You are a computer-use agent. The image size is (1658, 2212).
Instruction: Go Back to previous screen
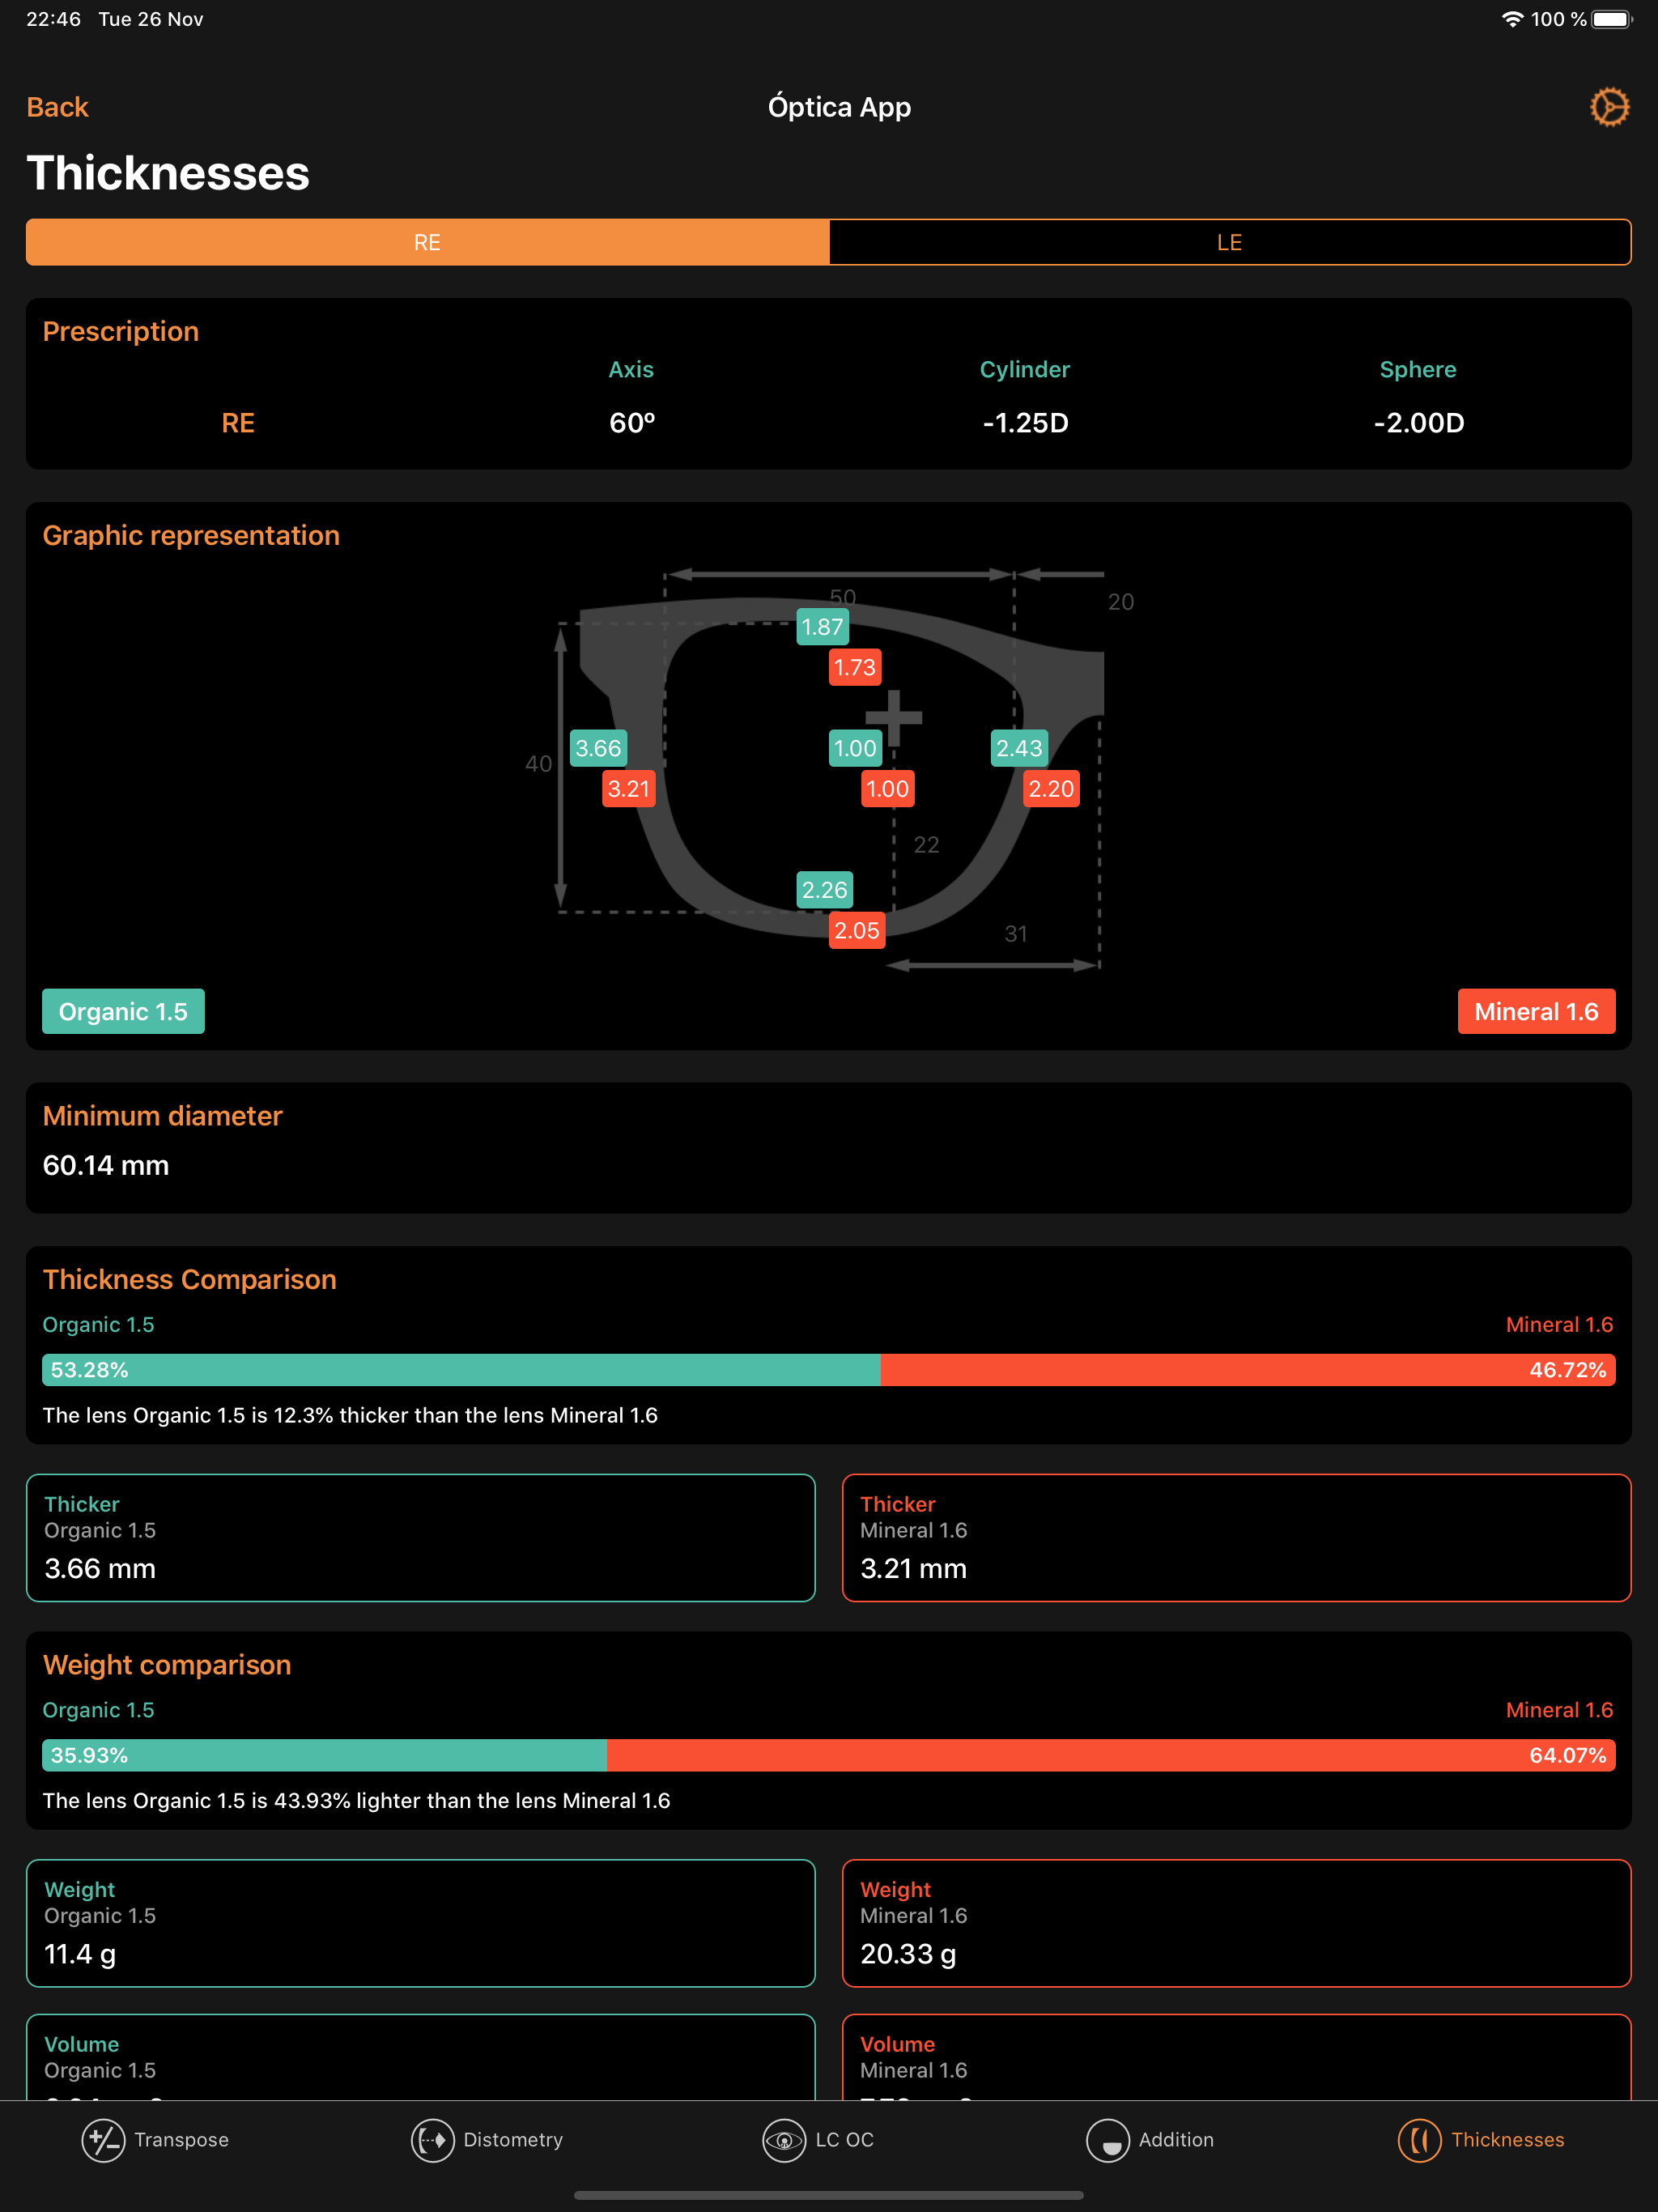57,107
